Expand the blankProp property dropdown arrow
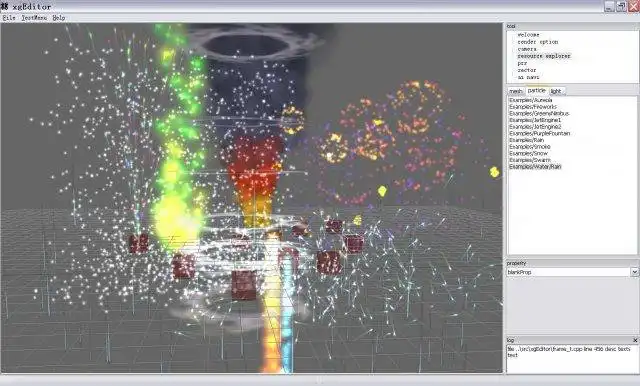640x386 pixels. 634,272
